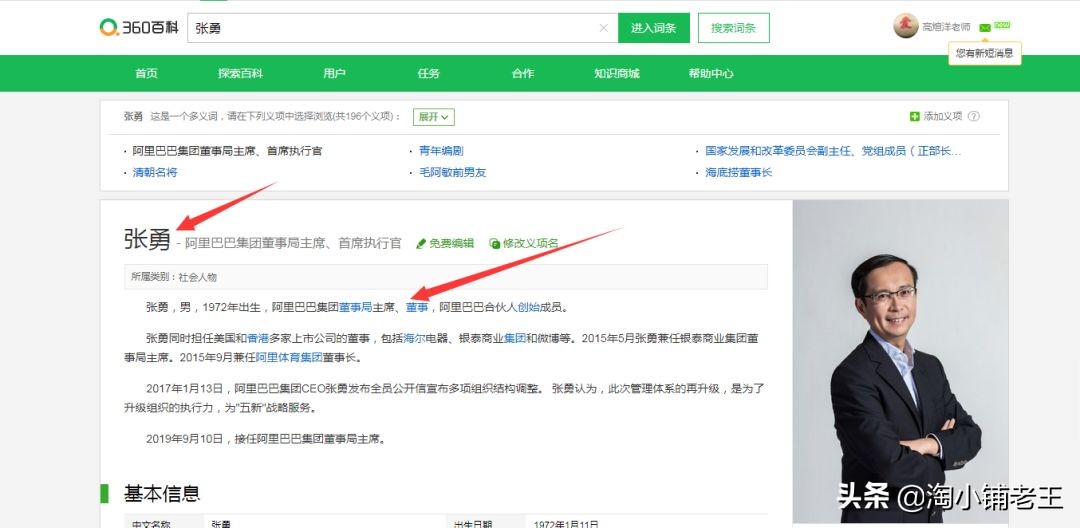Select the 青年编剧 disambiguation link
Image resolution: width=1080 pixels, height=528 pixels.
pos(441,151)
